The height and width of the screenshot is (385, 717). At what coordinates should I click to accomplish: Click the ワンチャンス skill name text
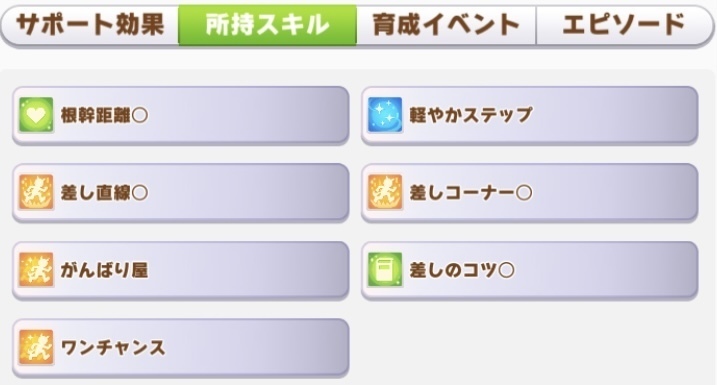pos(113,348)
